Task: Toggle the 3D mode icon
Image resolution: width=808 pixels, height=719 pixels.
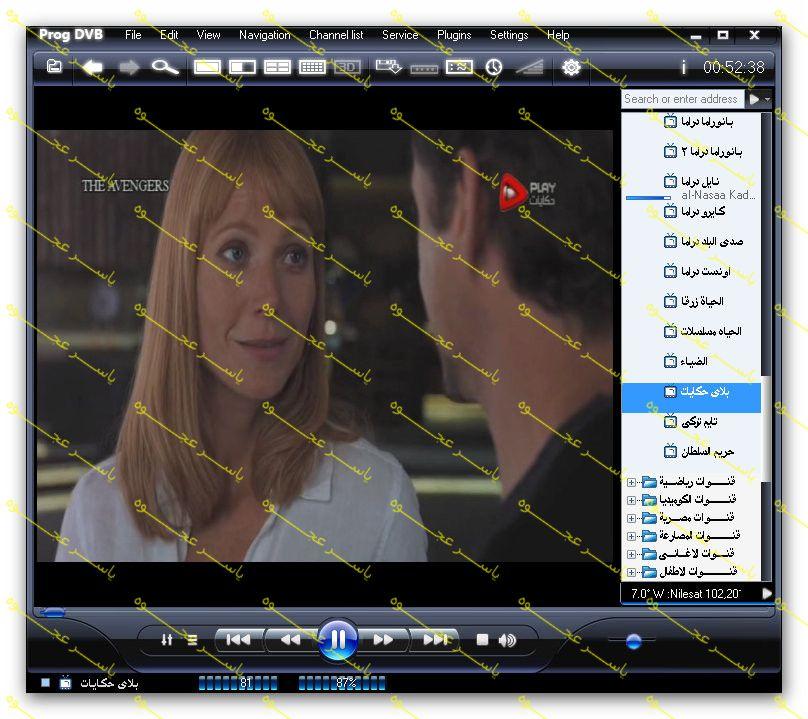Action: pyautogui.click(x=347, y=67)
